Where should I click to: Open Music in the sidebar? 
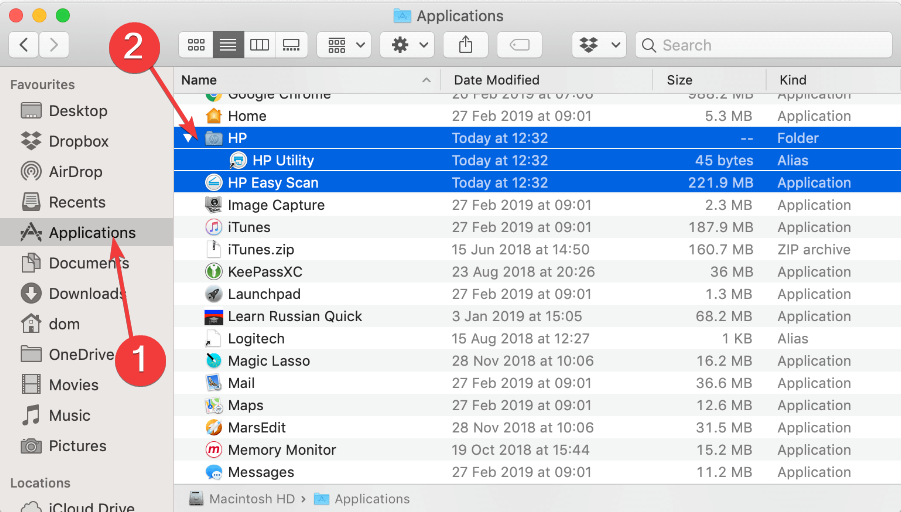[70, 415]
